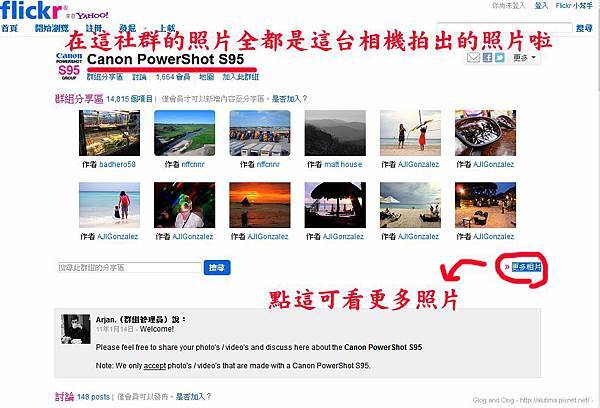The width and height of the screenshot is (600, 408).
Task: Focus the group pool search field
Action: [129, 268]
